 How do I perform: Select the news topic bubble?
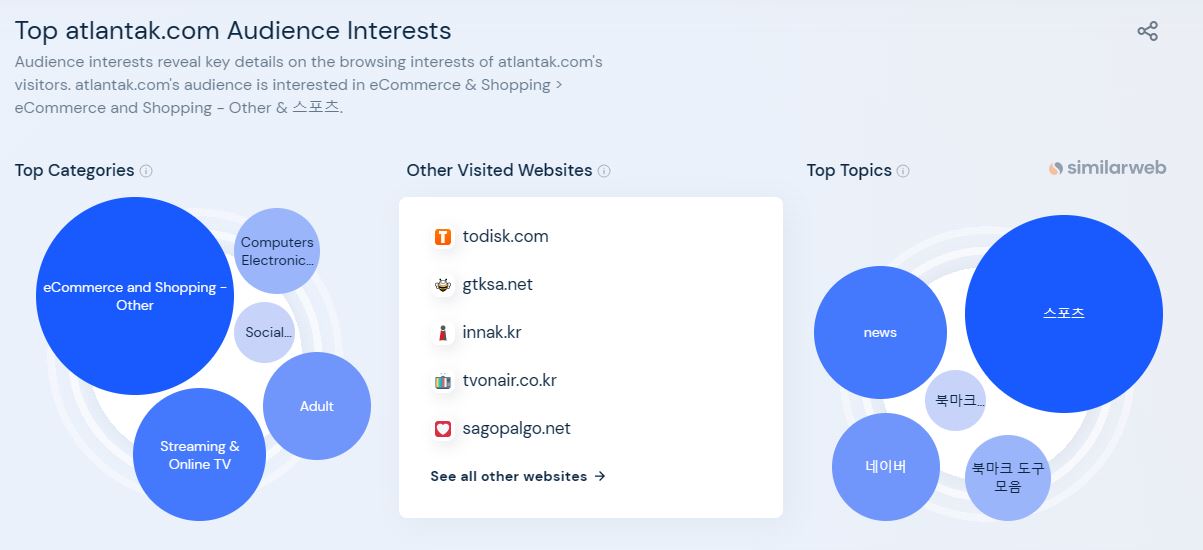coord(880,333)
